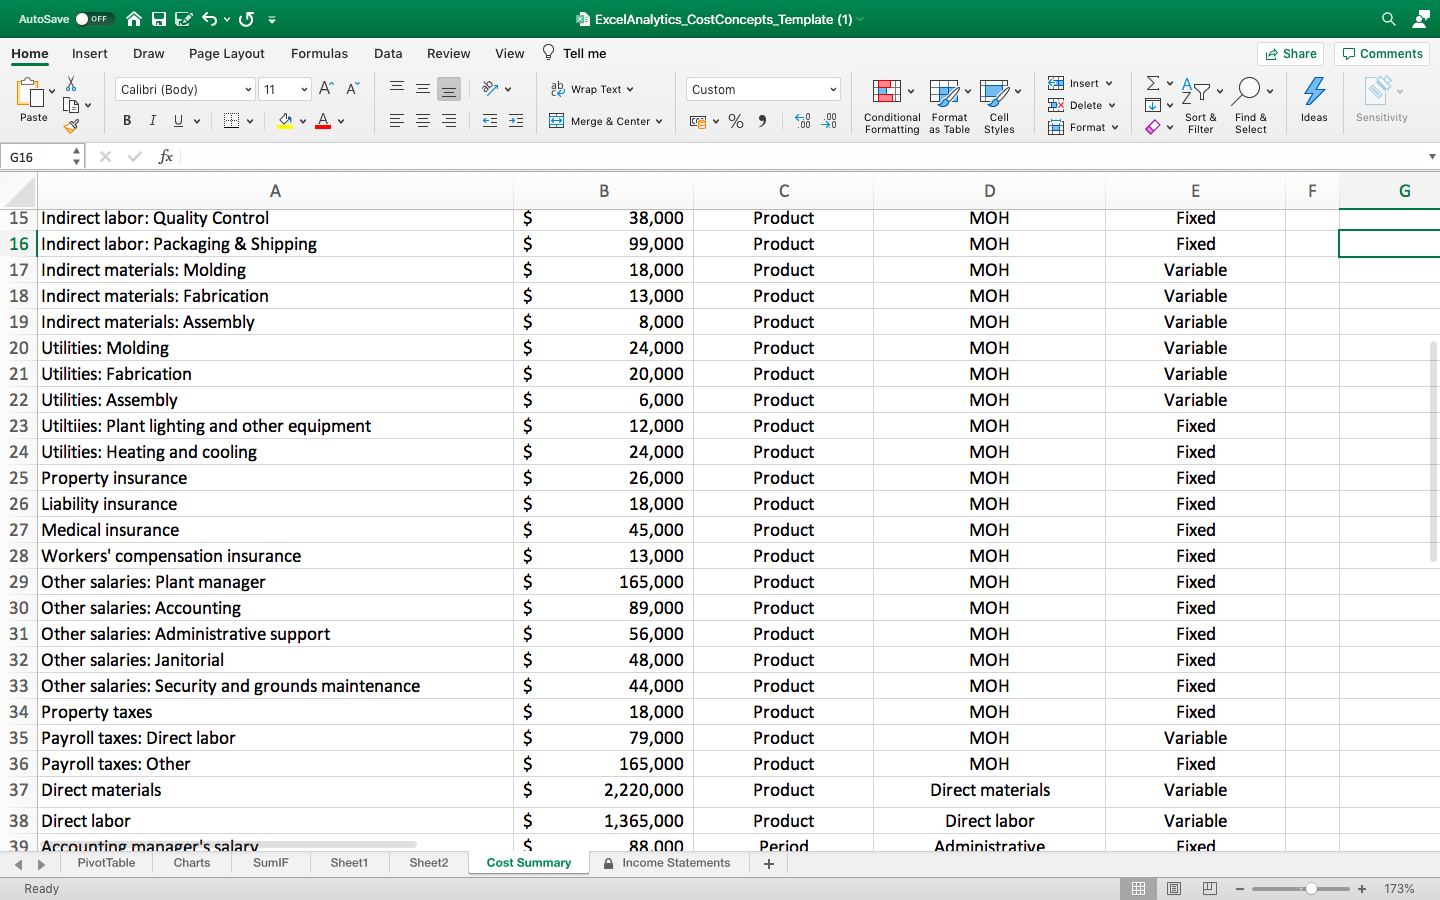Click the Save icon in title bar
Screen dimensions: 1440x900
pyautogui.click(x=159, y=19)
